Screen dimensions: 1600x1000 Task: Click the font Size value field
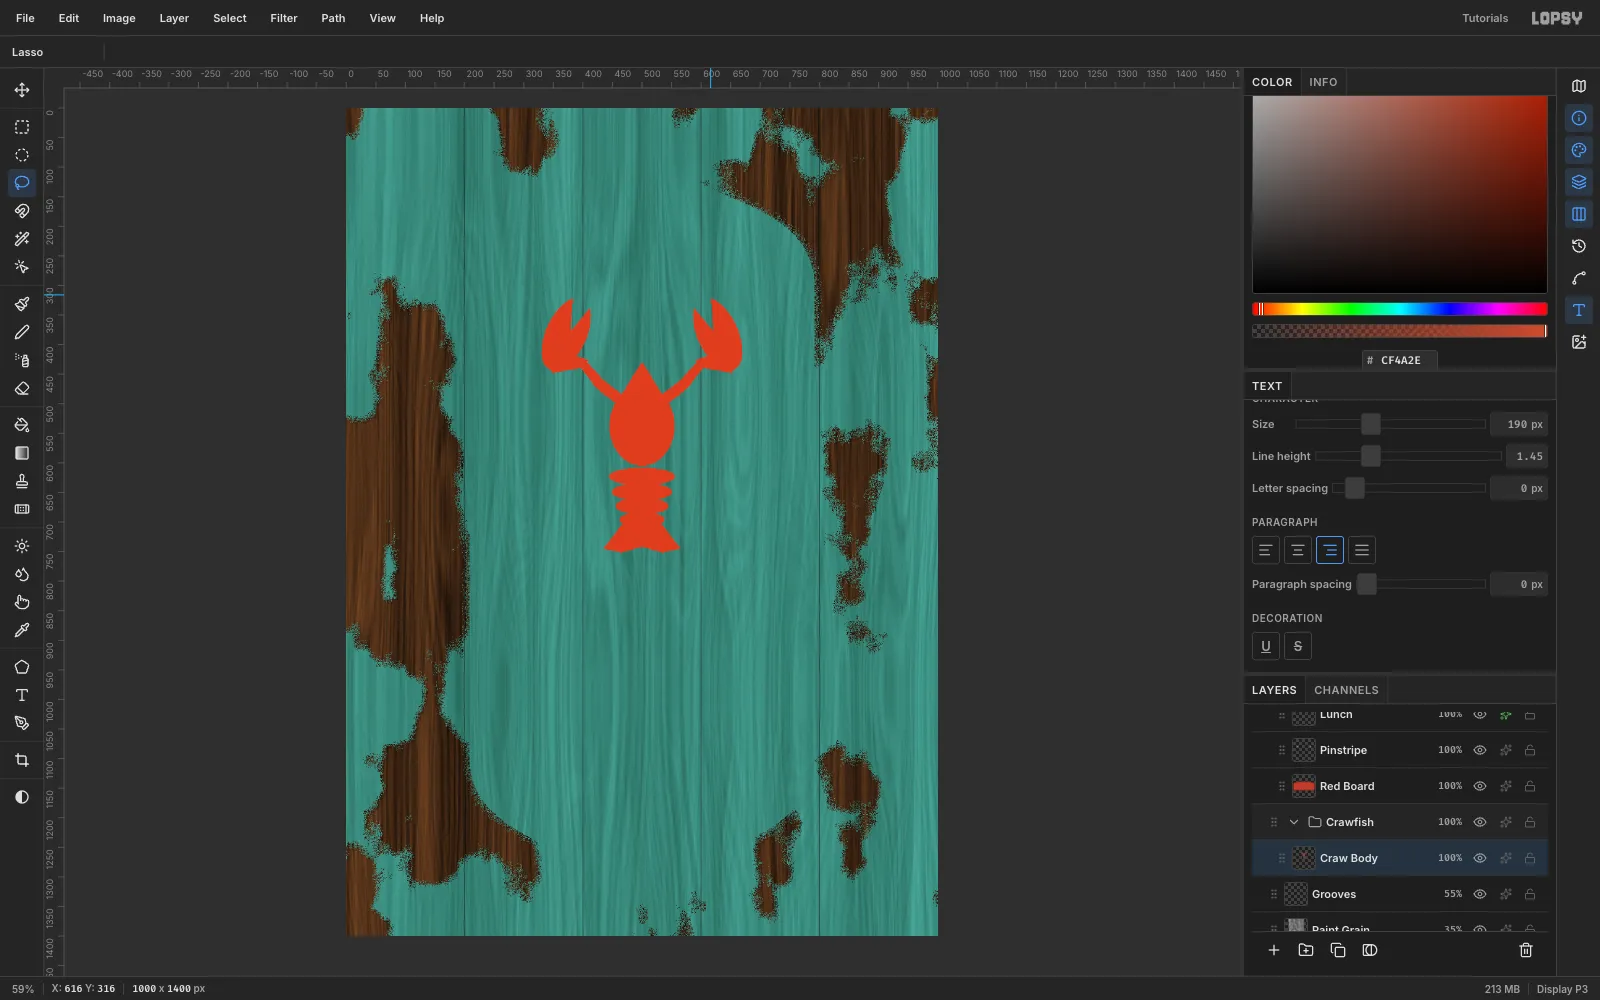(1519, 424)
